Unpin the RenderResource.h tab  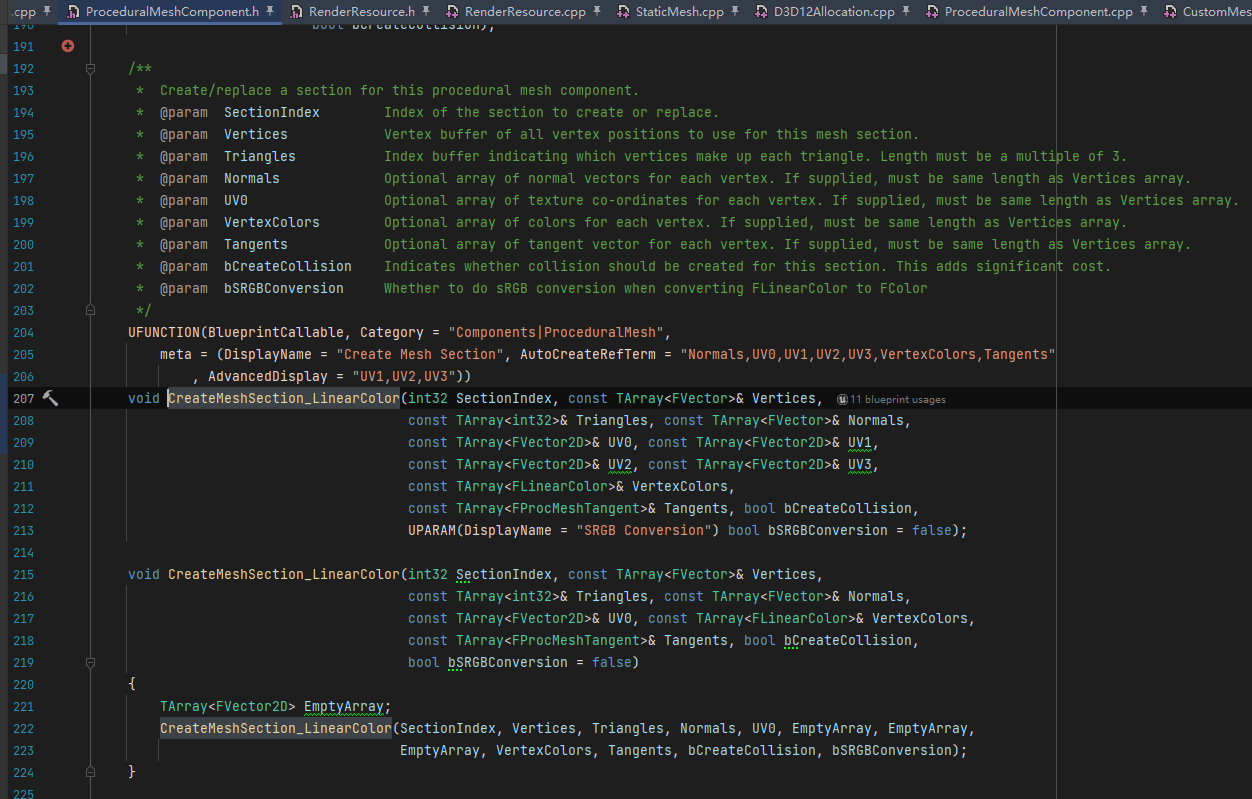pos(427,12)
